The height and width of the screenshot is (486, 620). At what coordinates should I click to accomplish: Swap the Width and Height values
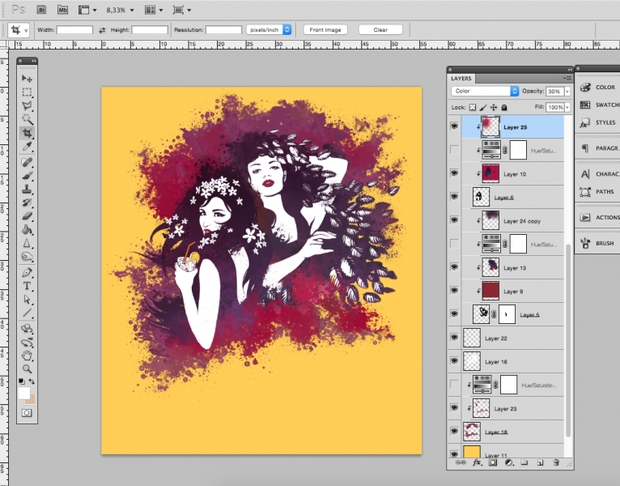pos(102,30)
